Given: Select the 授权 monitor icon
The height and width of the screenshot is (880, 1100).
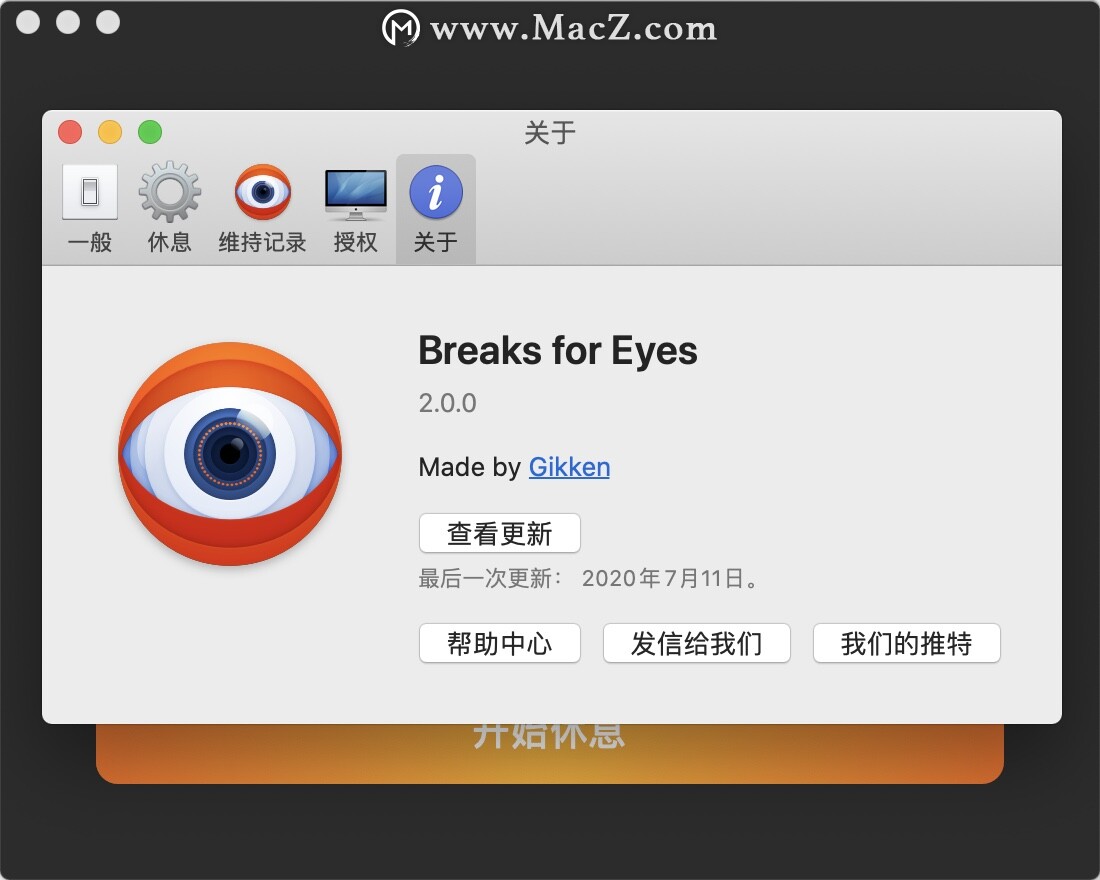Looking at the screenshot, I should click(x=356, y=194).
